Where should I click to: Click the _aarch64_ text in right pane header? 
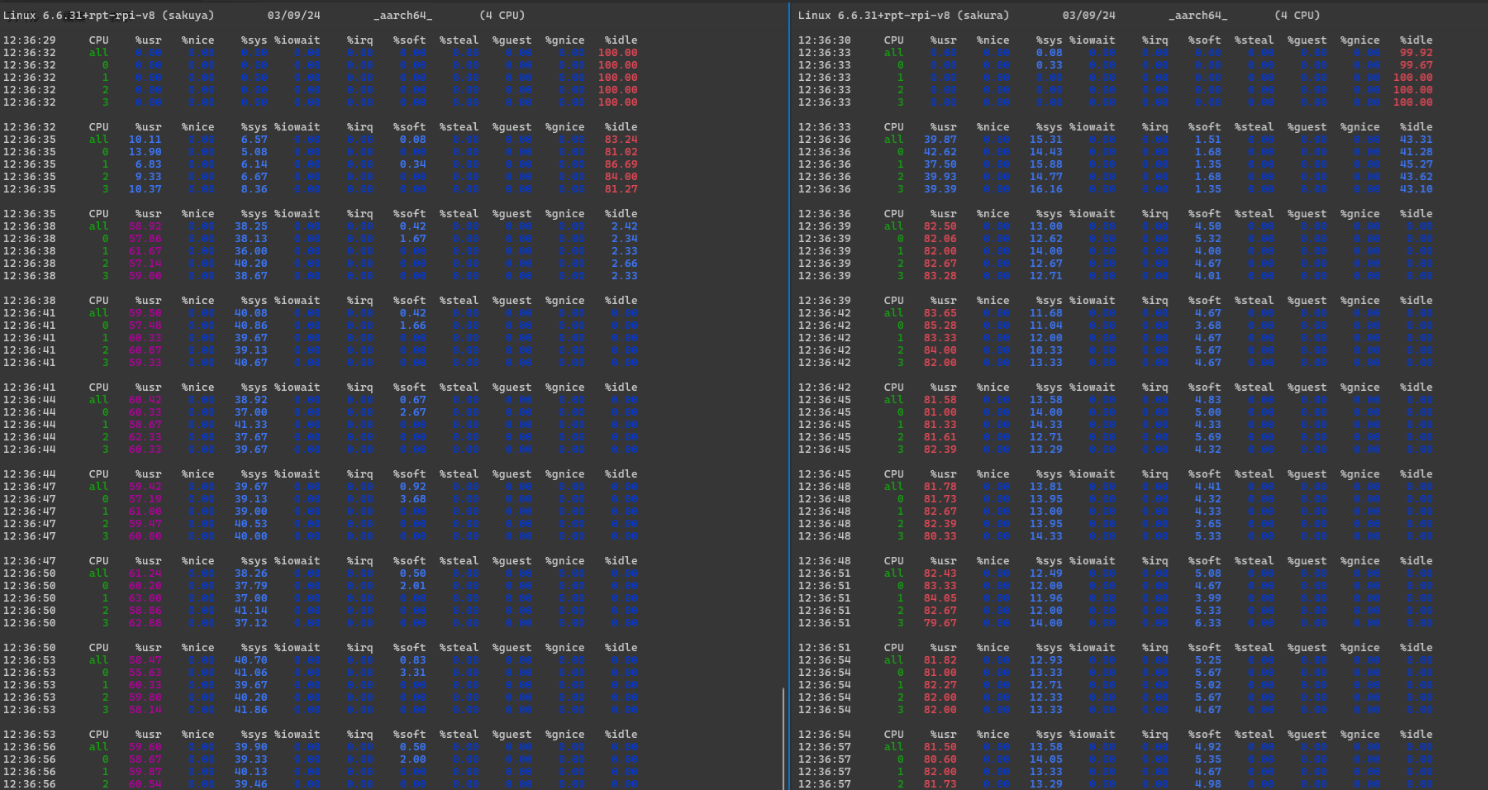[x=1197, y=15]
